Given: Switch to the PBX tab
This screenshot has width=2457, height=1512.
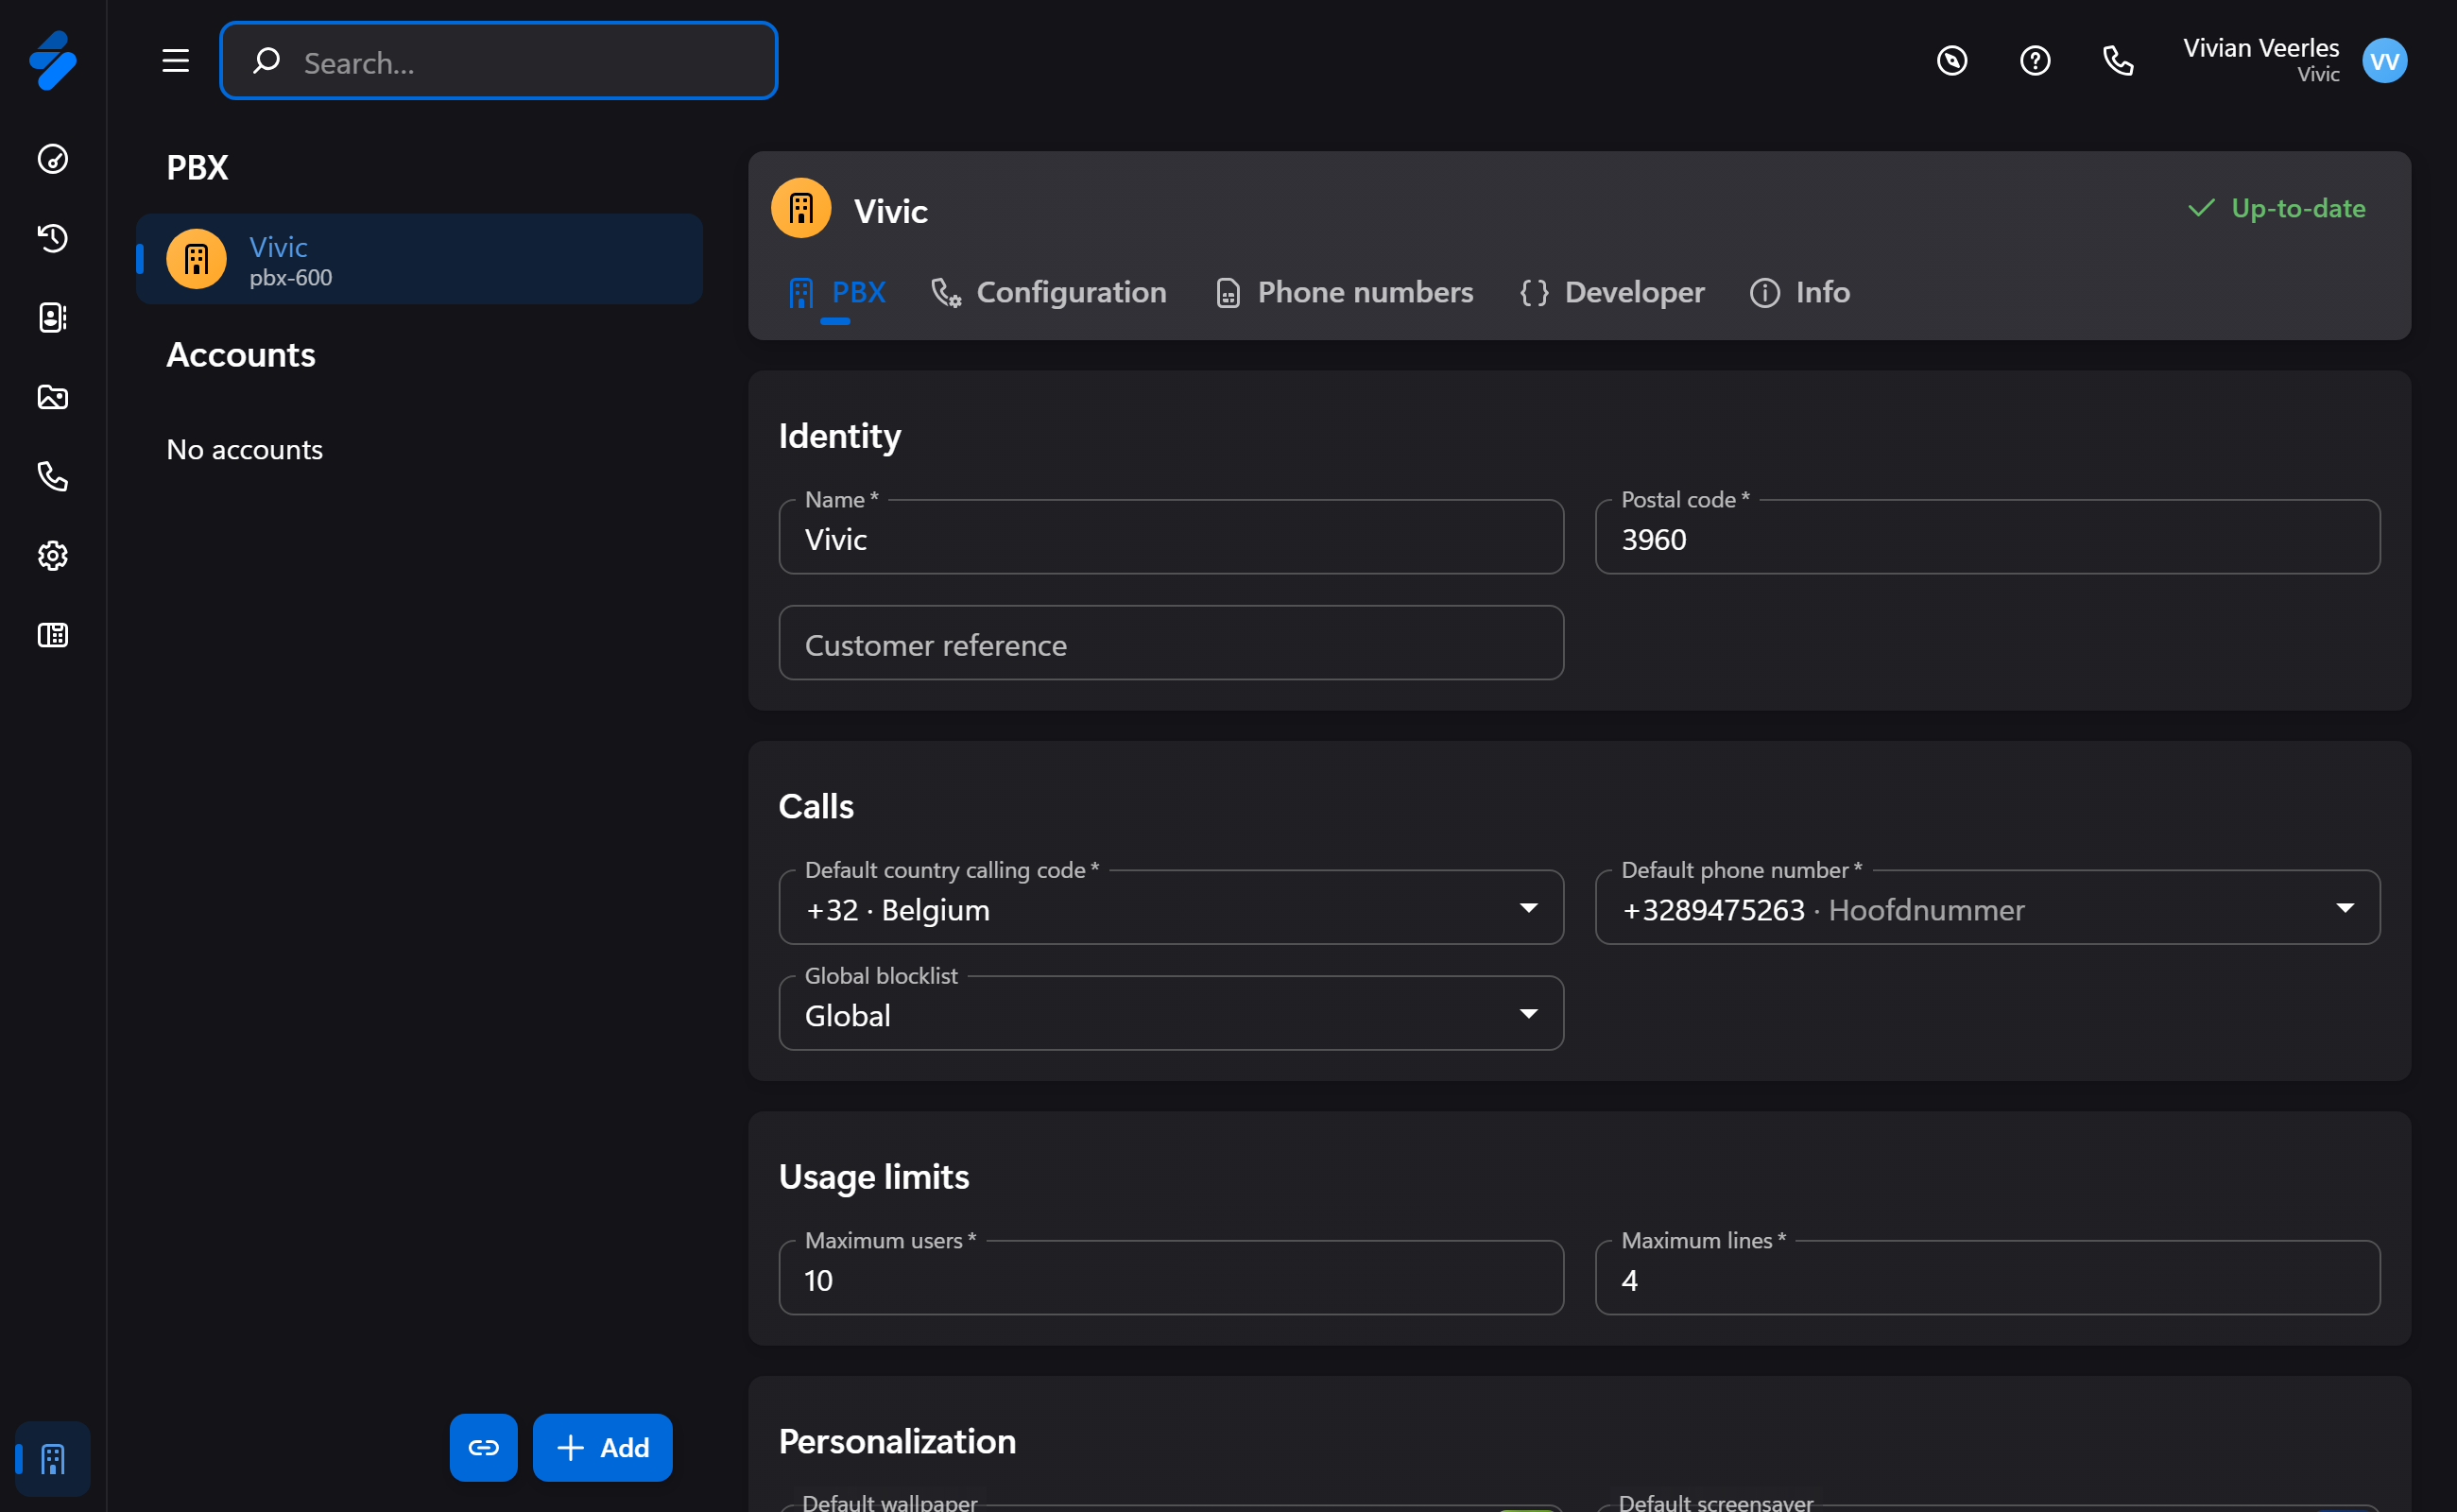Looking at the screenshot, I should (x=836, y=293).
